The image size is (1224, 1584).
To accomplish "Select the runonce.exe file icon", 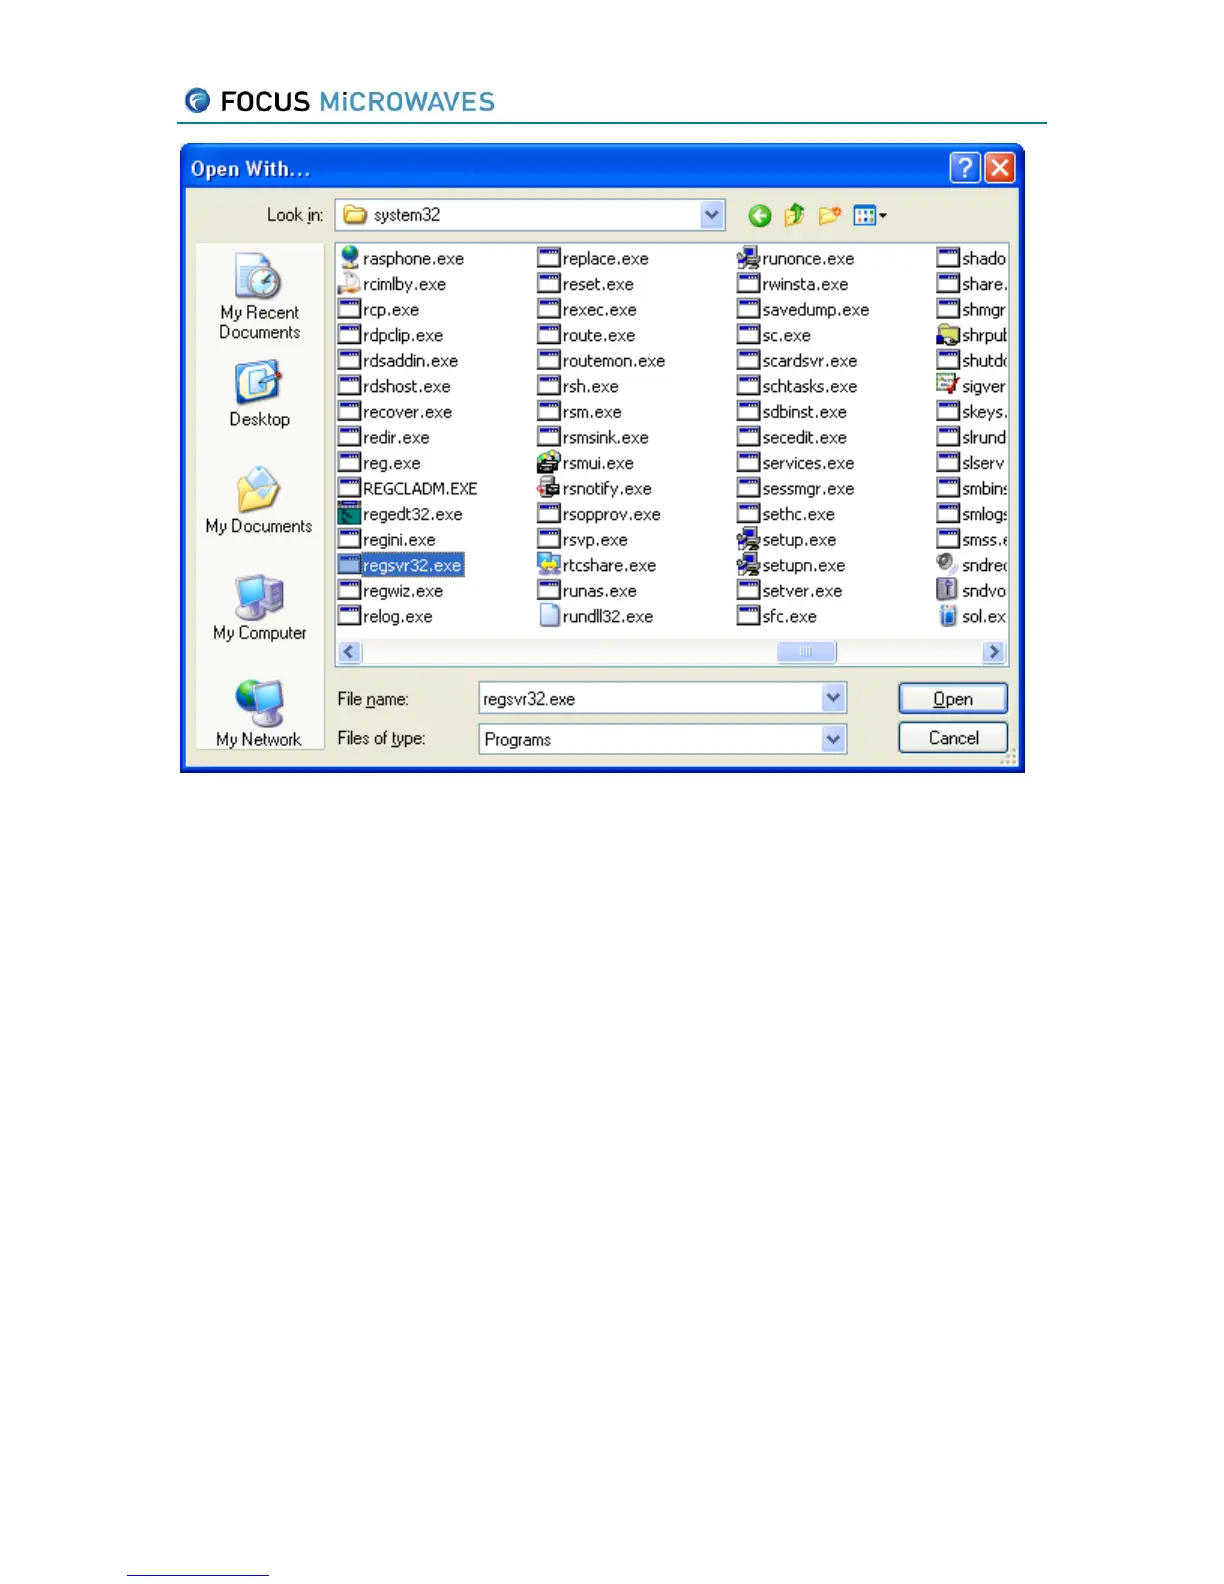I will [748, 258].
